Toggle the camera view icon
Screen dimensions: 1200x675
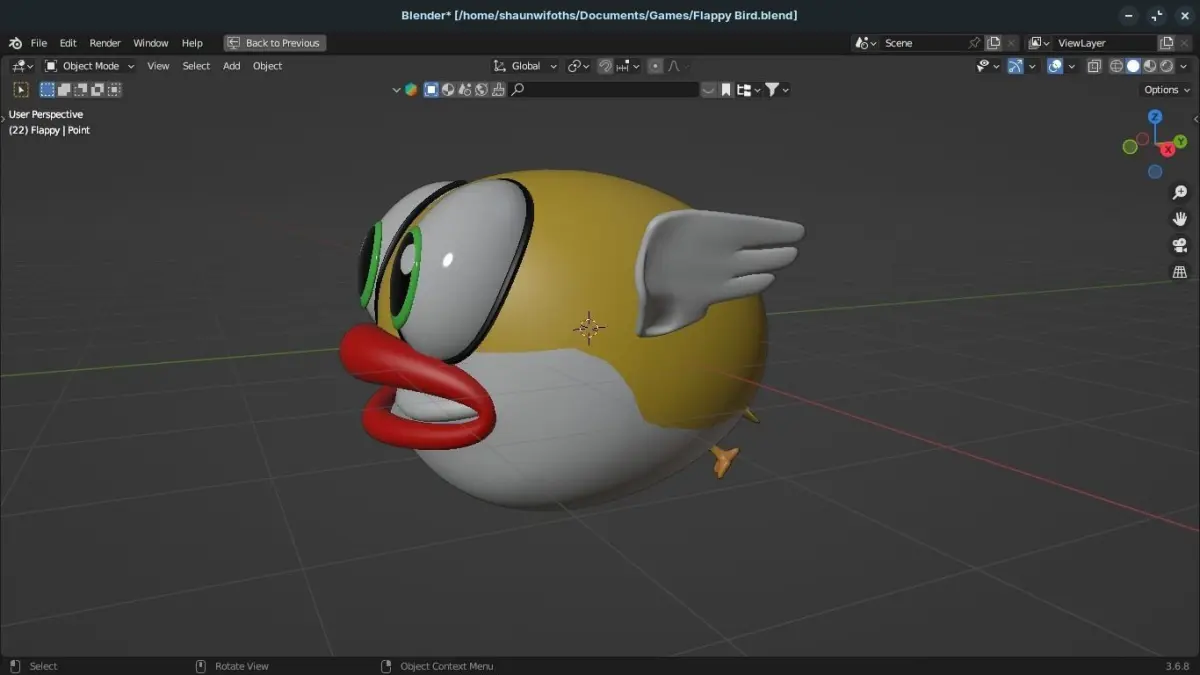pyautogui.click(x=1180, y=246)
